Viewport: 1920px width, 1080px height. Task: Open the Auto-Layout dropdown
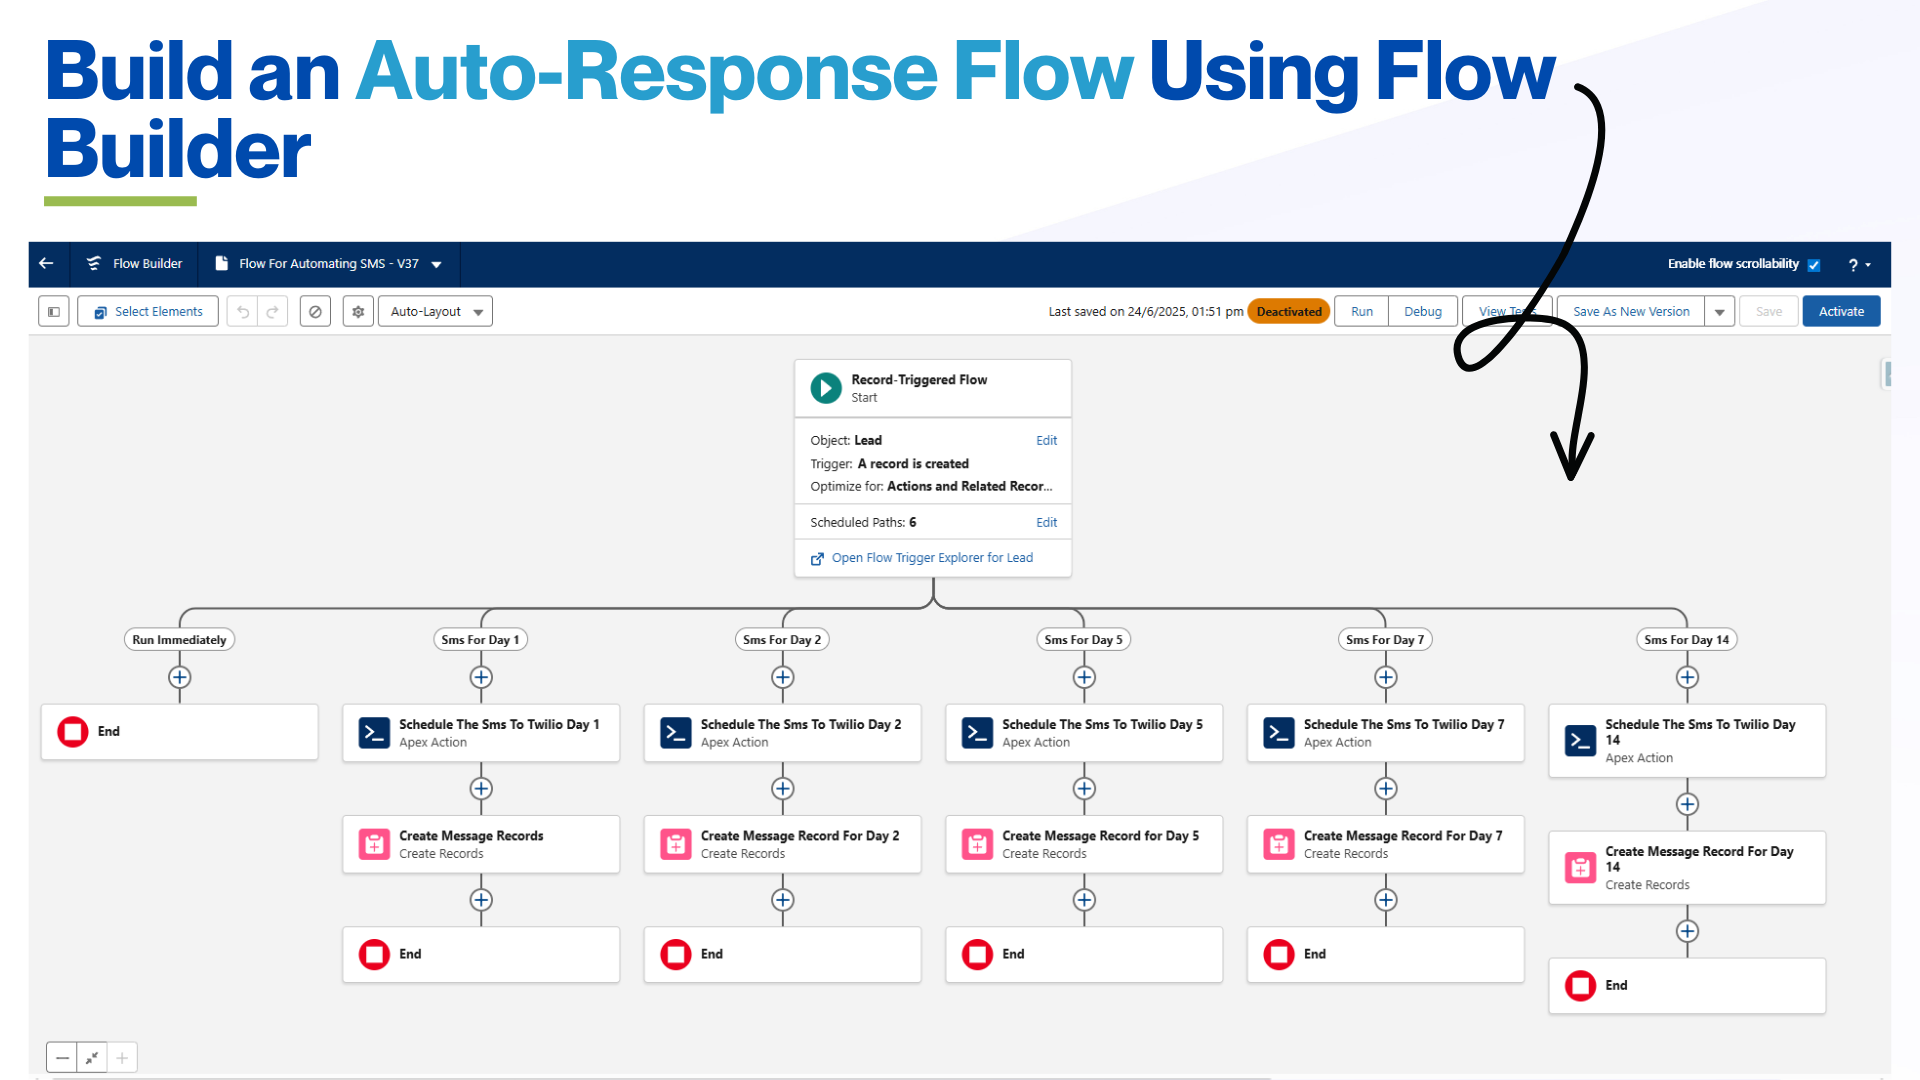(x=436, y=312)
